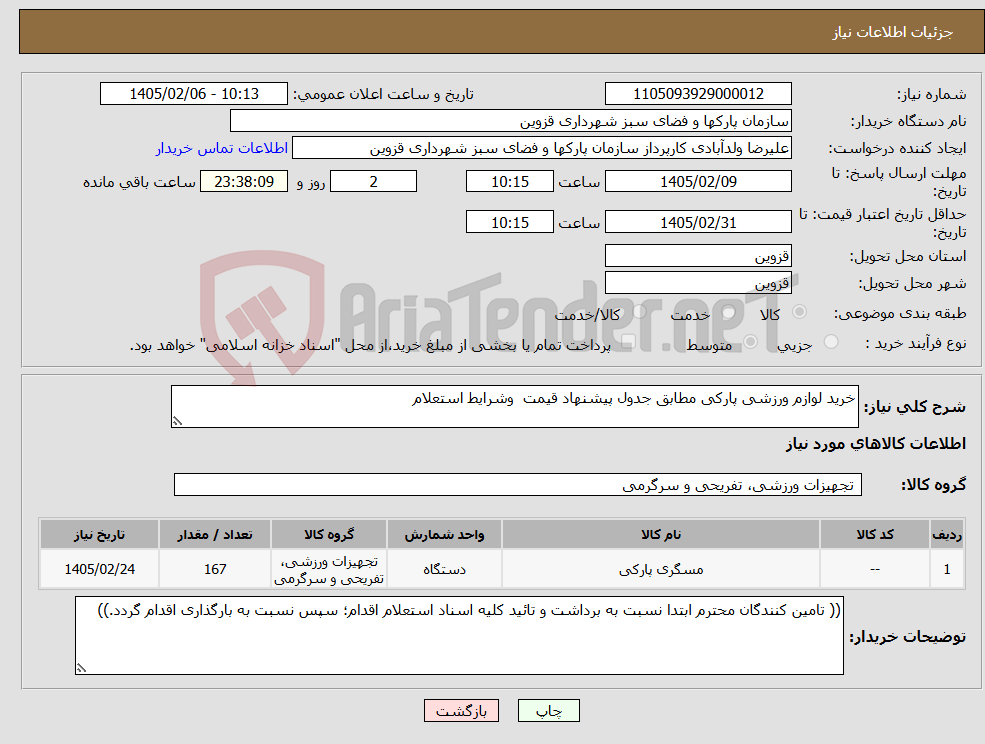Click the request creator field علیرضا ولدآبادی
The image size is (985, 744).
541,148
